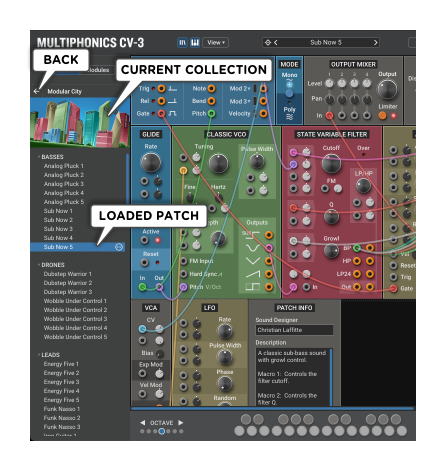The image size is (446, 471).
Task: Select Poly mode icon
Action: [289, 117]
